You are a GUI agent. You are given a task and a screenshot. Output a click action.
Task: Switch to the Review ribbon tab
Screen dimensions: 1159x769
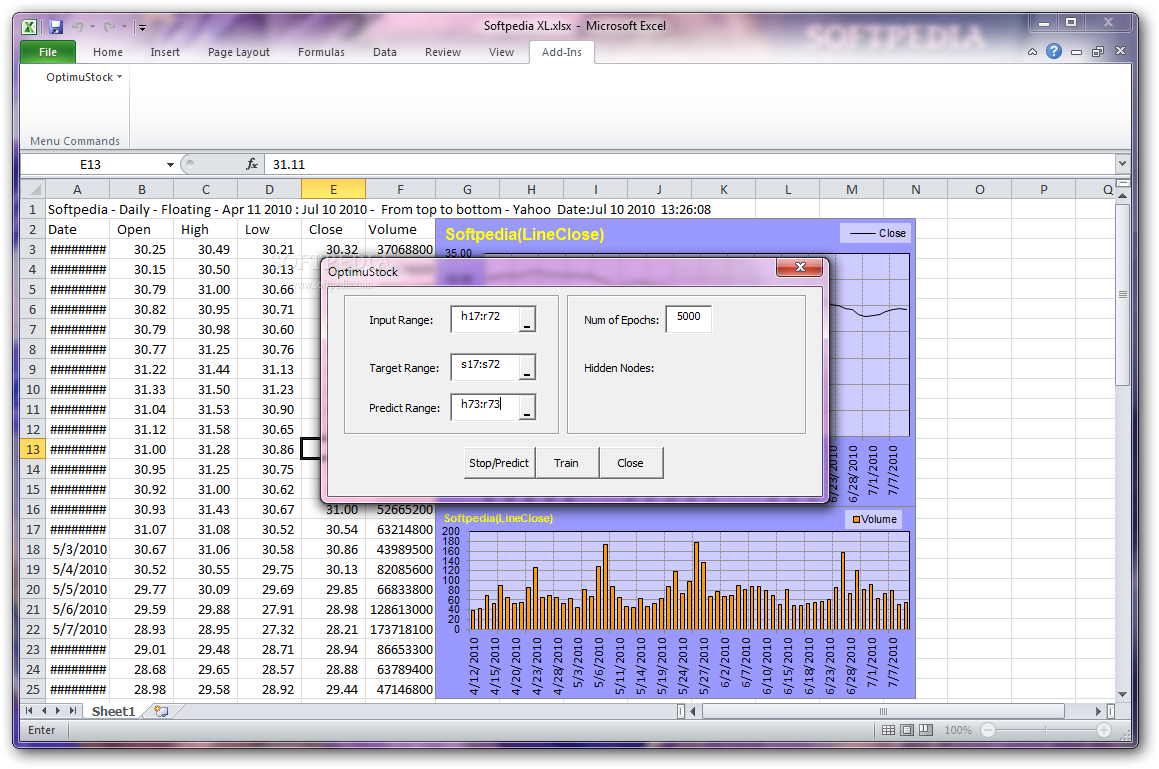coord(443,52)
